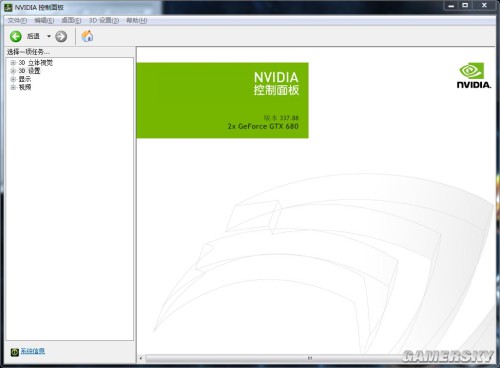Click the green Back arrow icon
The height and width of the screenshot is (368, 500).
(16, 36)
